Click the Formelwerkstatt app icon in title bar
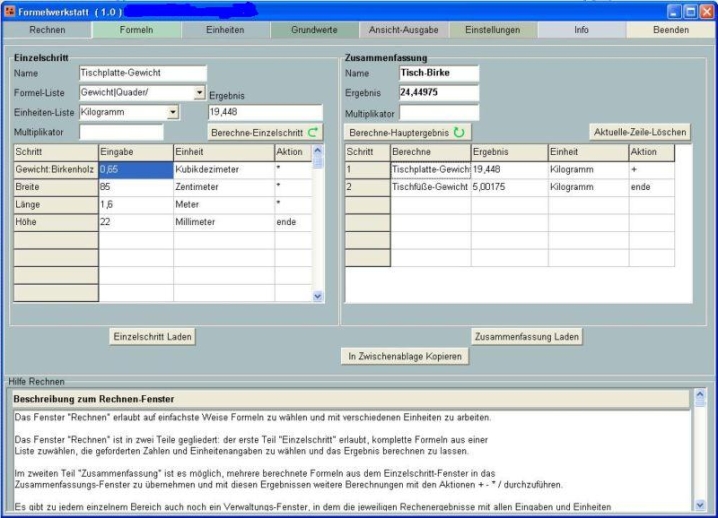 click(x=8, y=8)
